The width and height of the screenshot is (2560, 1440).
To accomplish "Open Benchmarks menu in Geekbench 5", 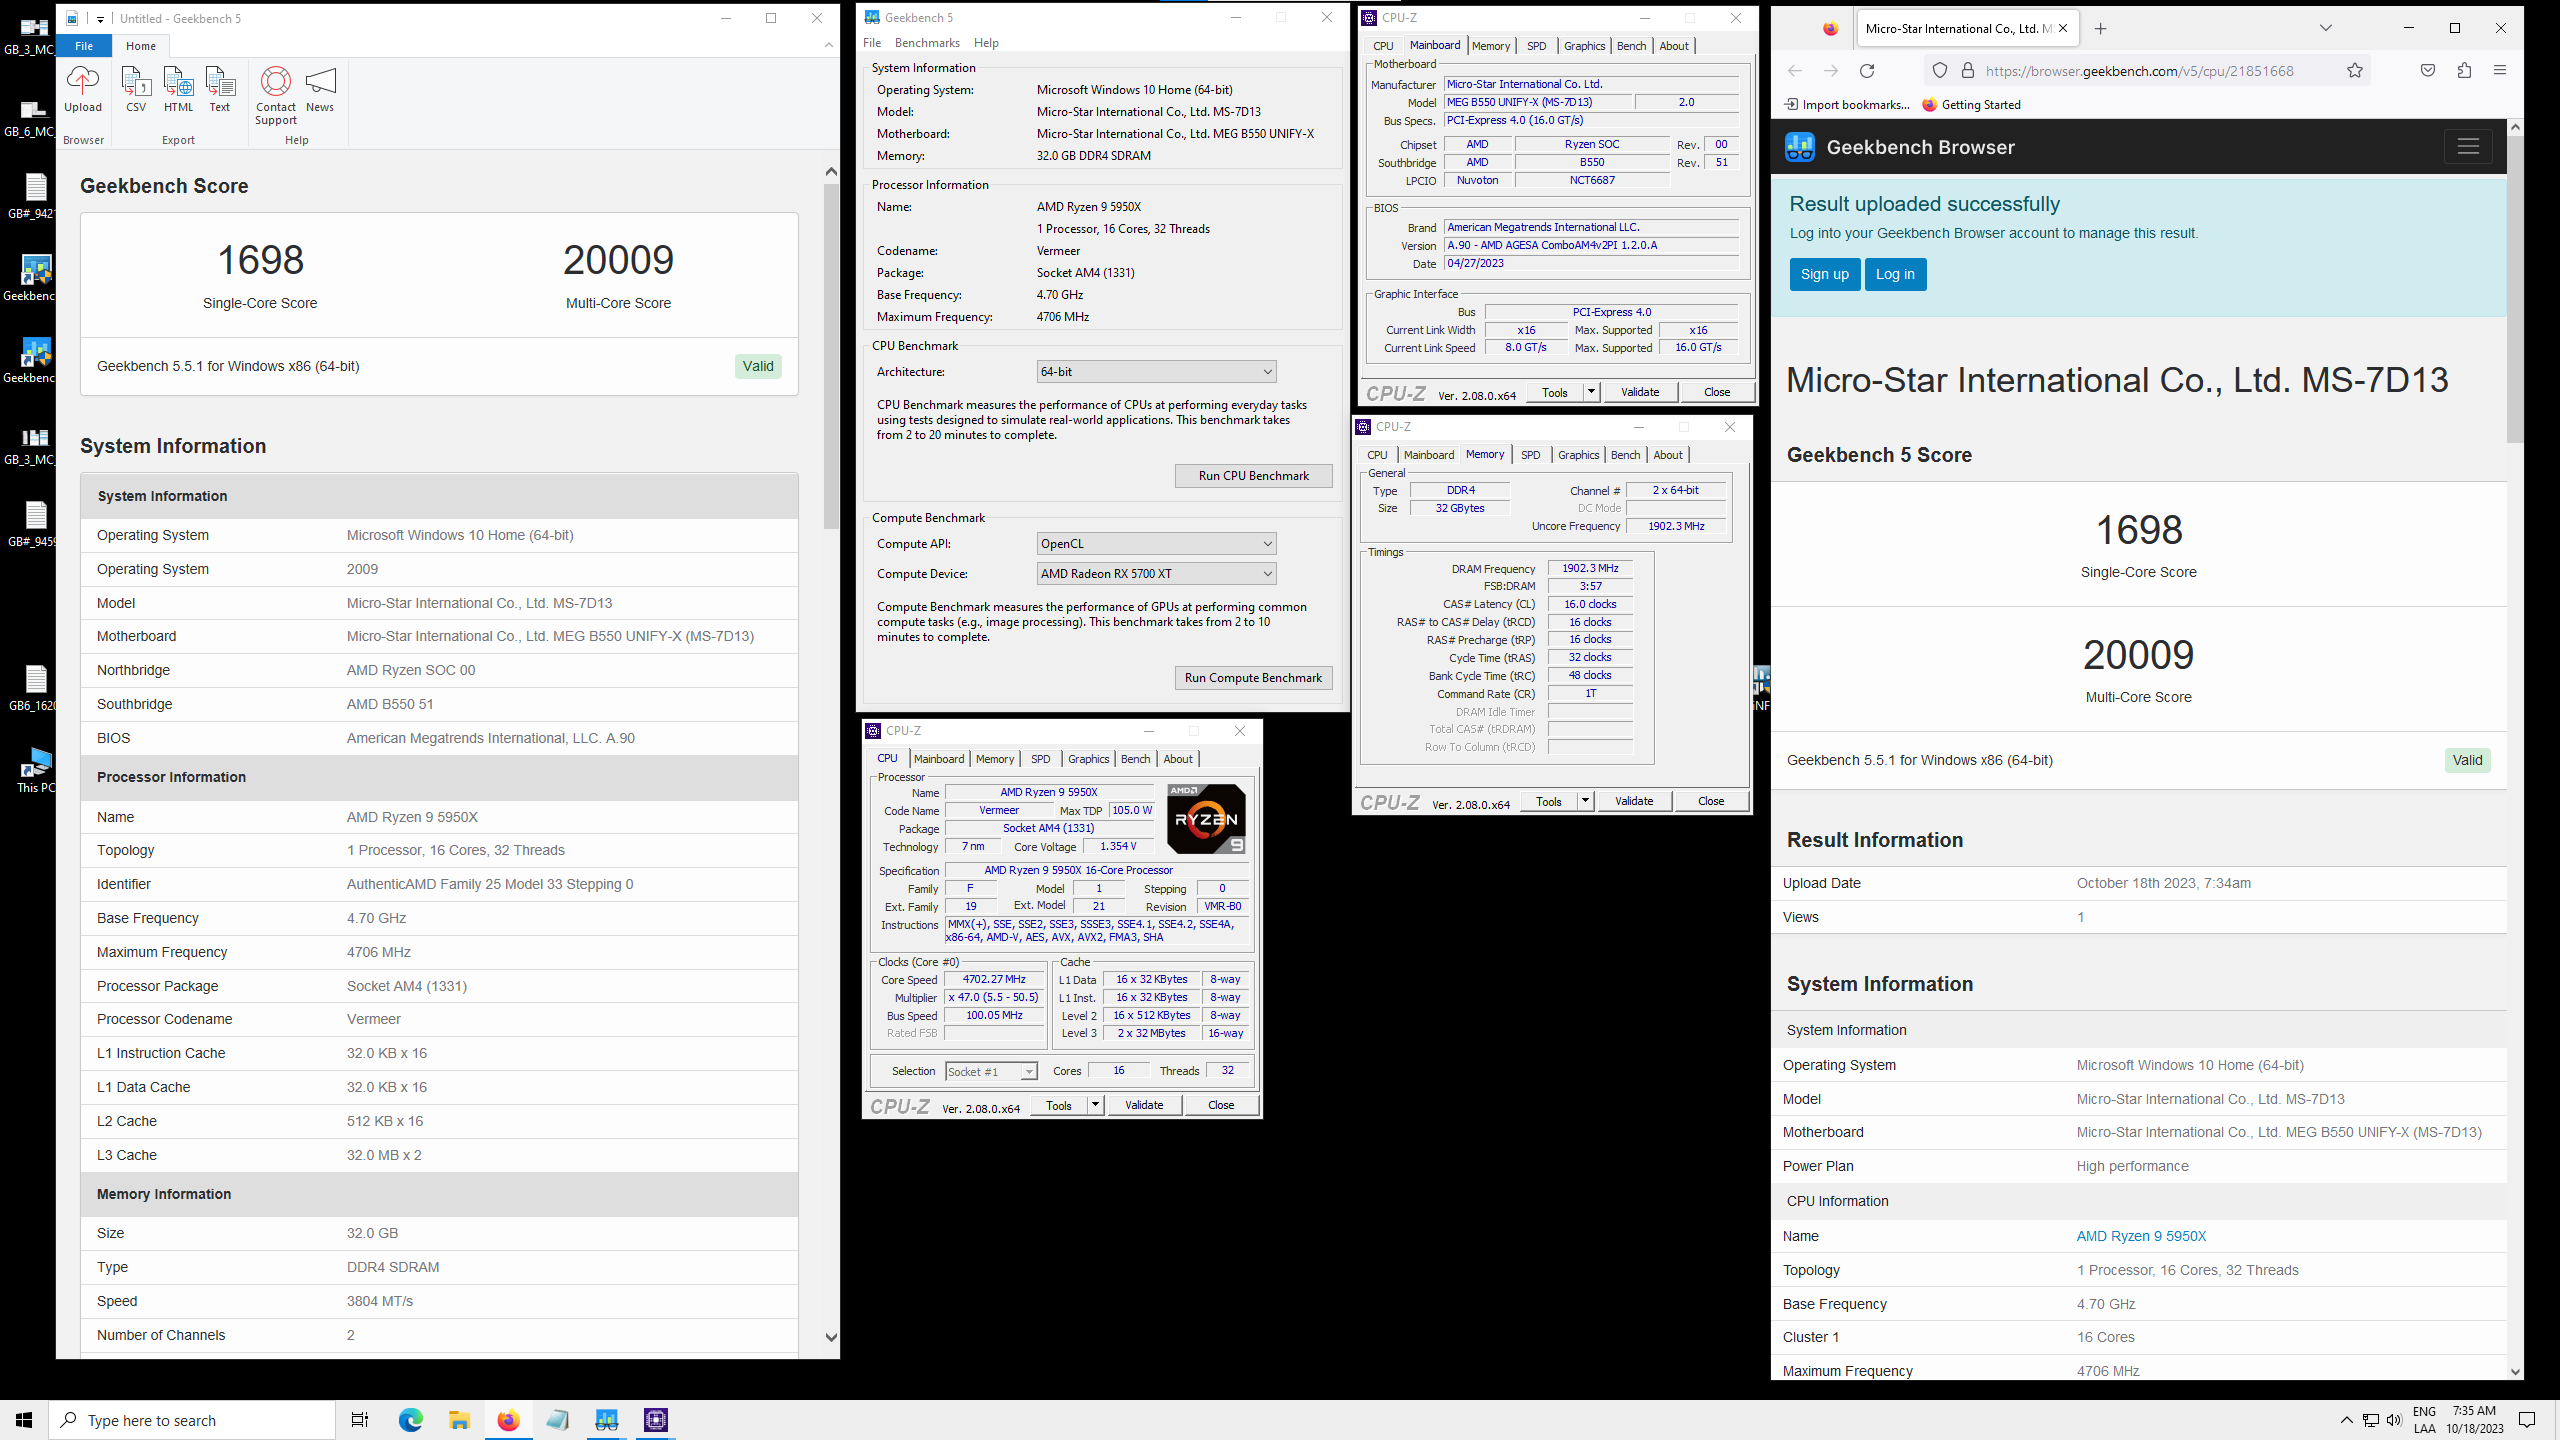I will pos(927,43).
